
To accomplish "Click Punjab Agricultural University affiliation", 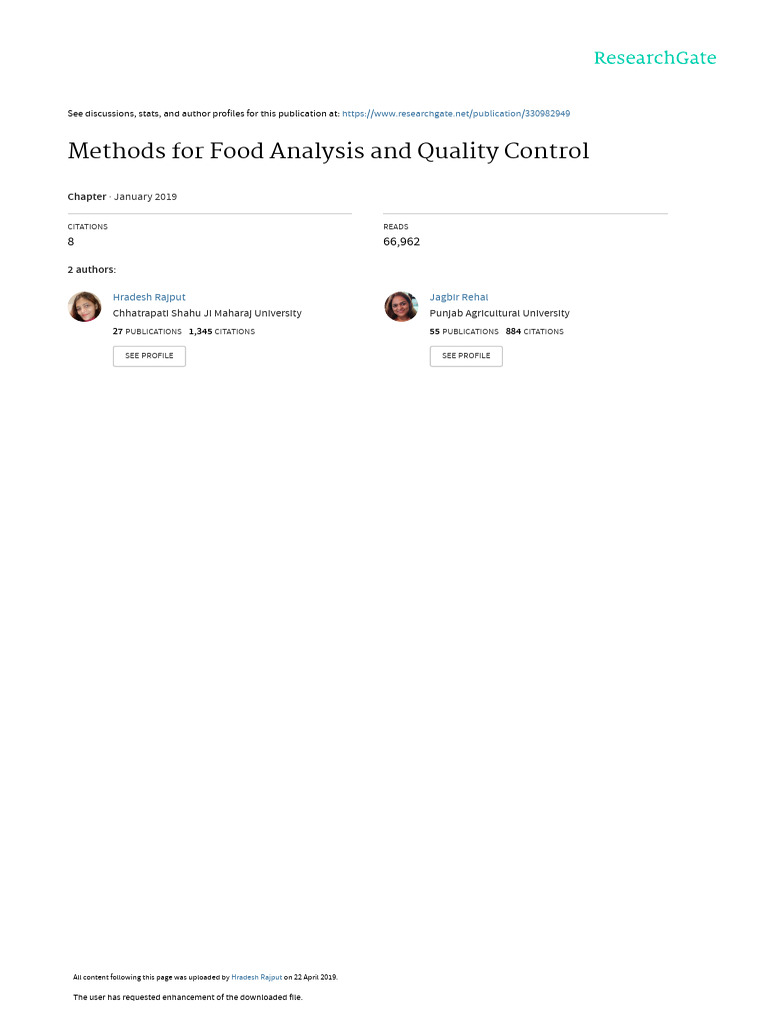I will pyautogui.click(x=499, y=313).
